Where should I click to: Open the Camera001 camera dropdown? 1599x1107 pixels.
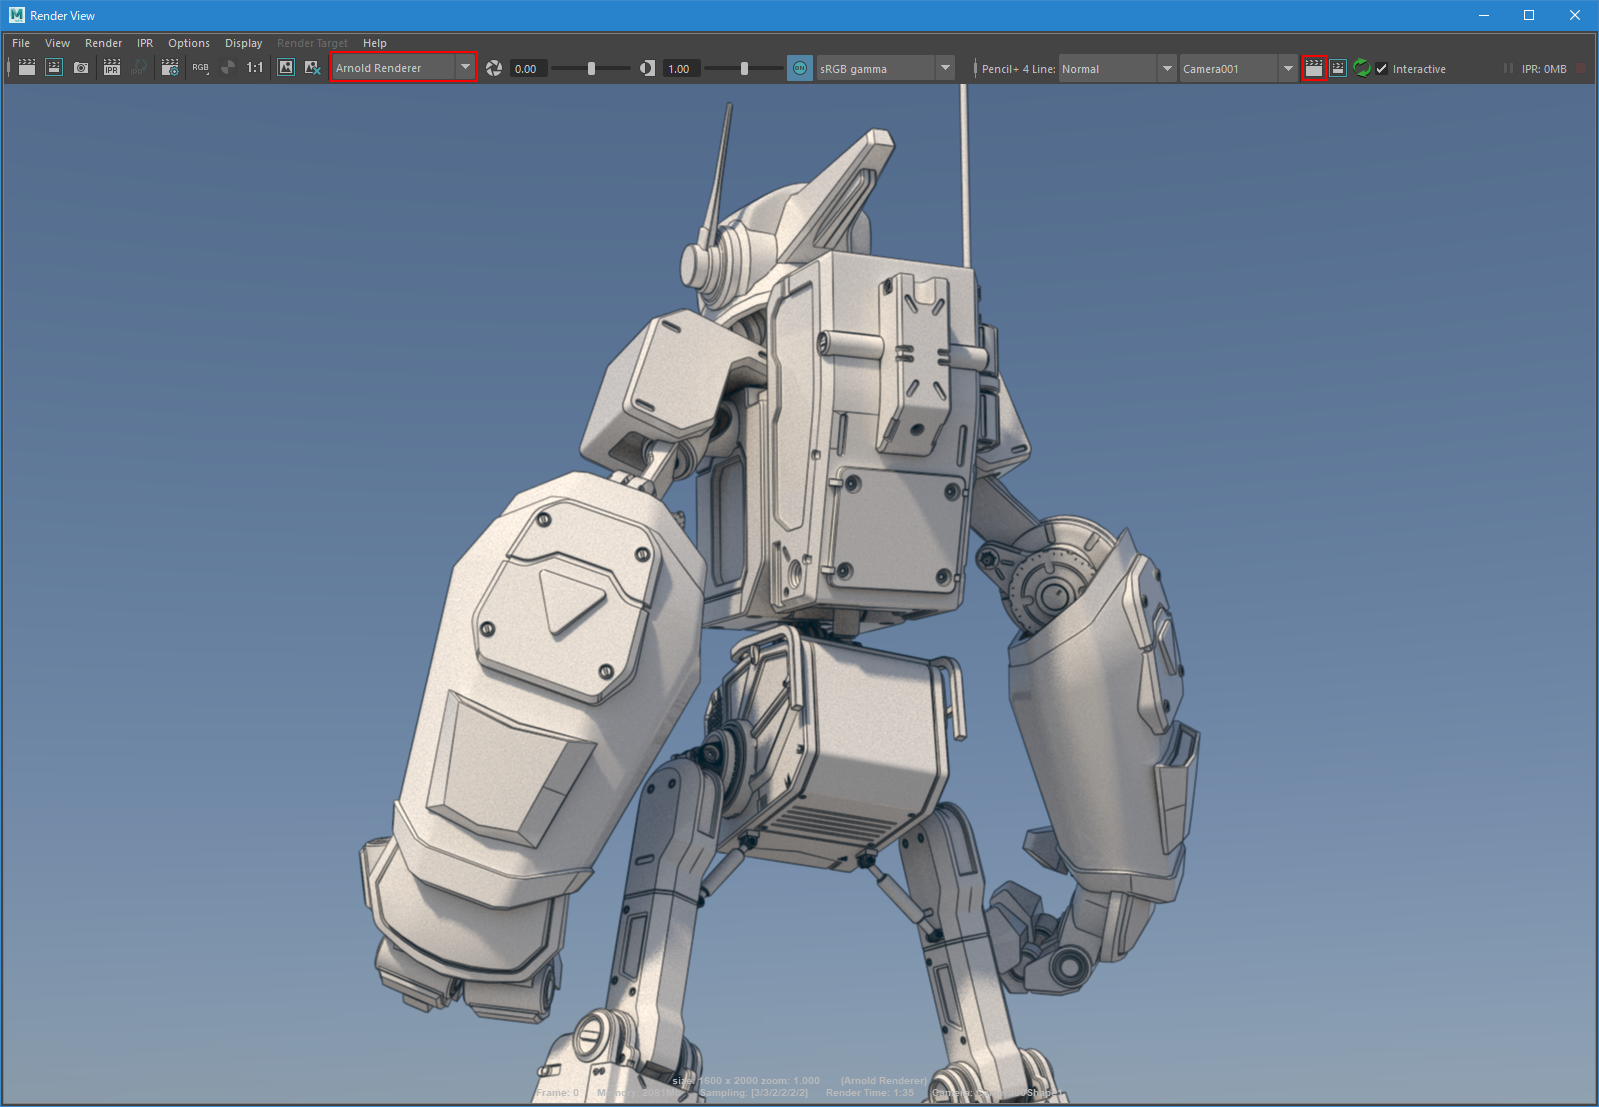coord(1238,68)
